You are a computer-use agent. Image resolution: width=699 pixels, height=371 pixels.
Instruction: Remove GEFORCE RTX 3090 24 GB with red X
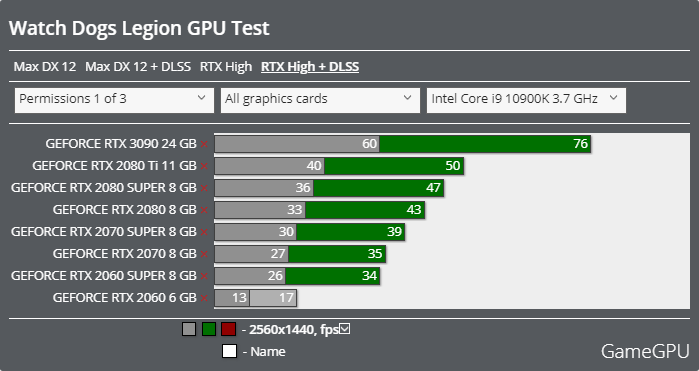(x=204, y=144)
